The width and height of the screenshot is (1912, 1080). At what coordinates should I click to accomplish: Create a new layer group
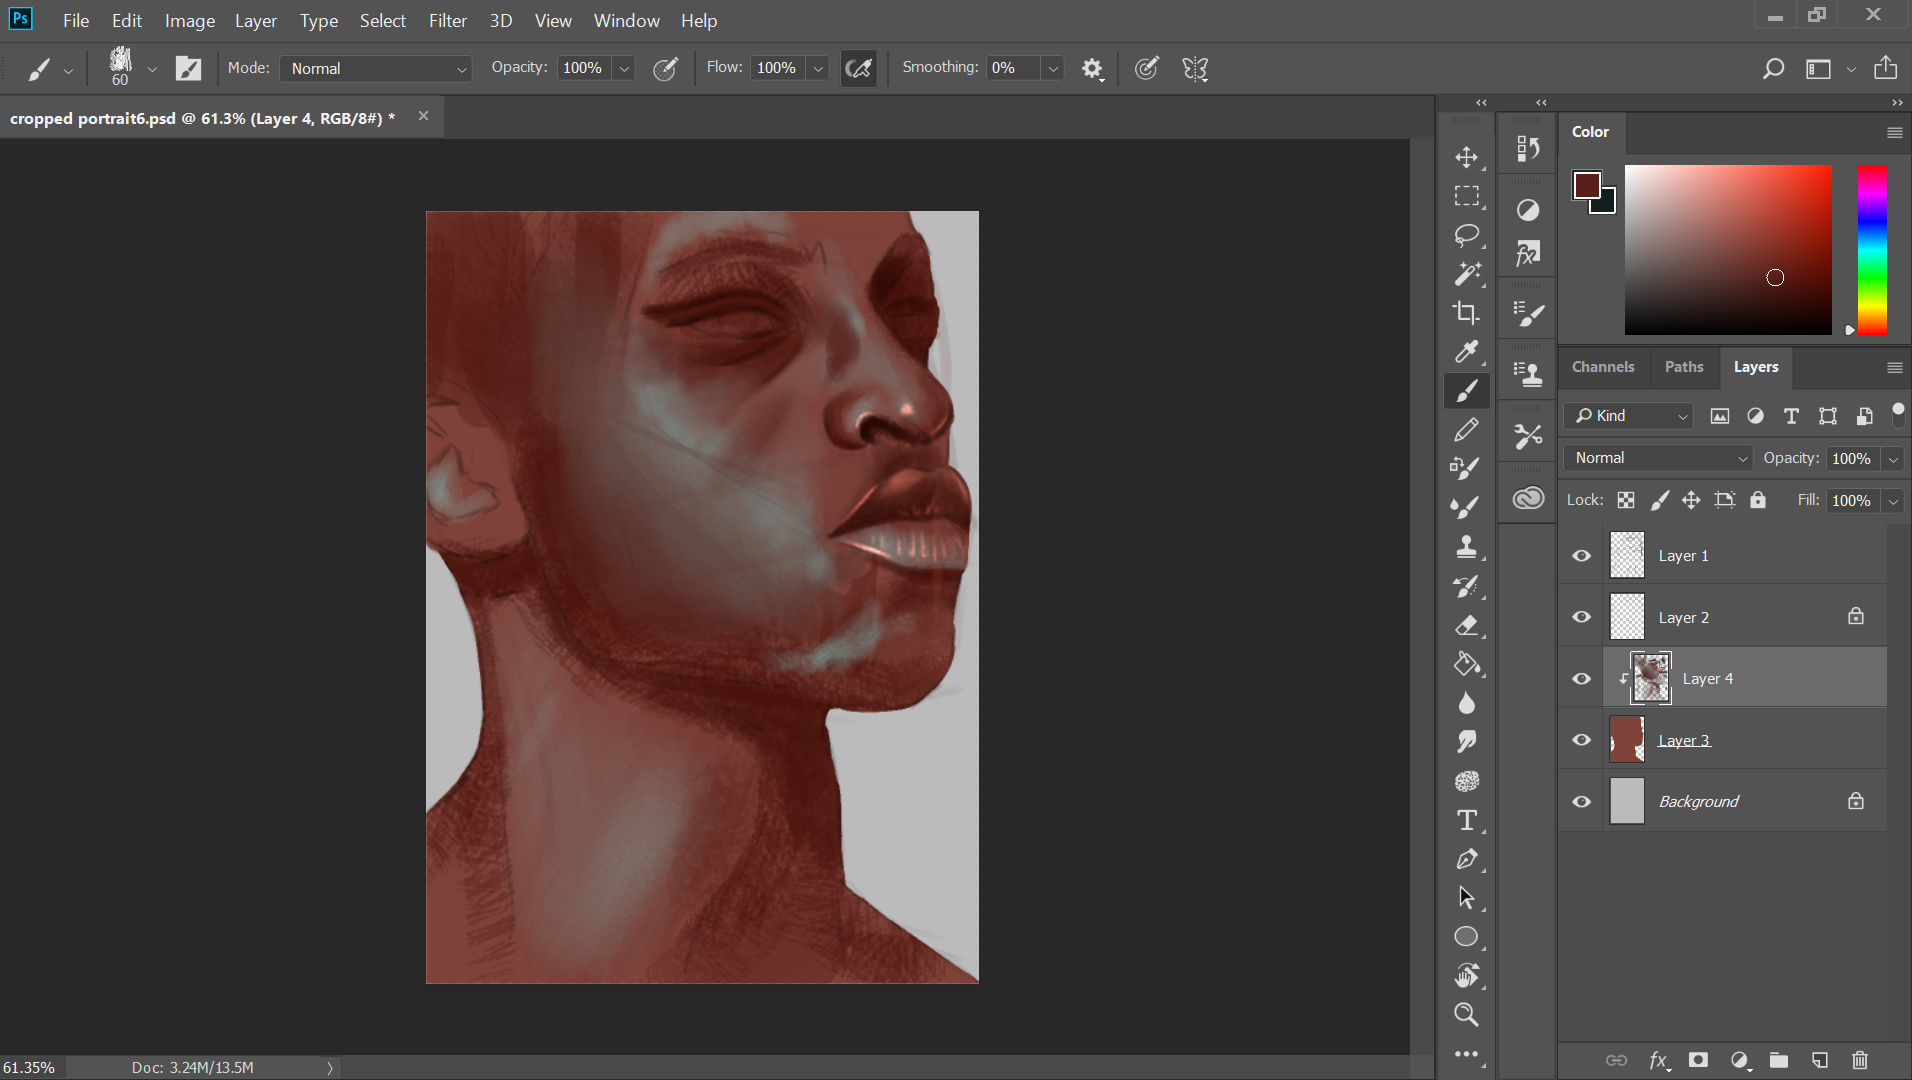click(x=1778, y=1060)
